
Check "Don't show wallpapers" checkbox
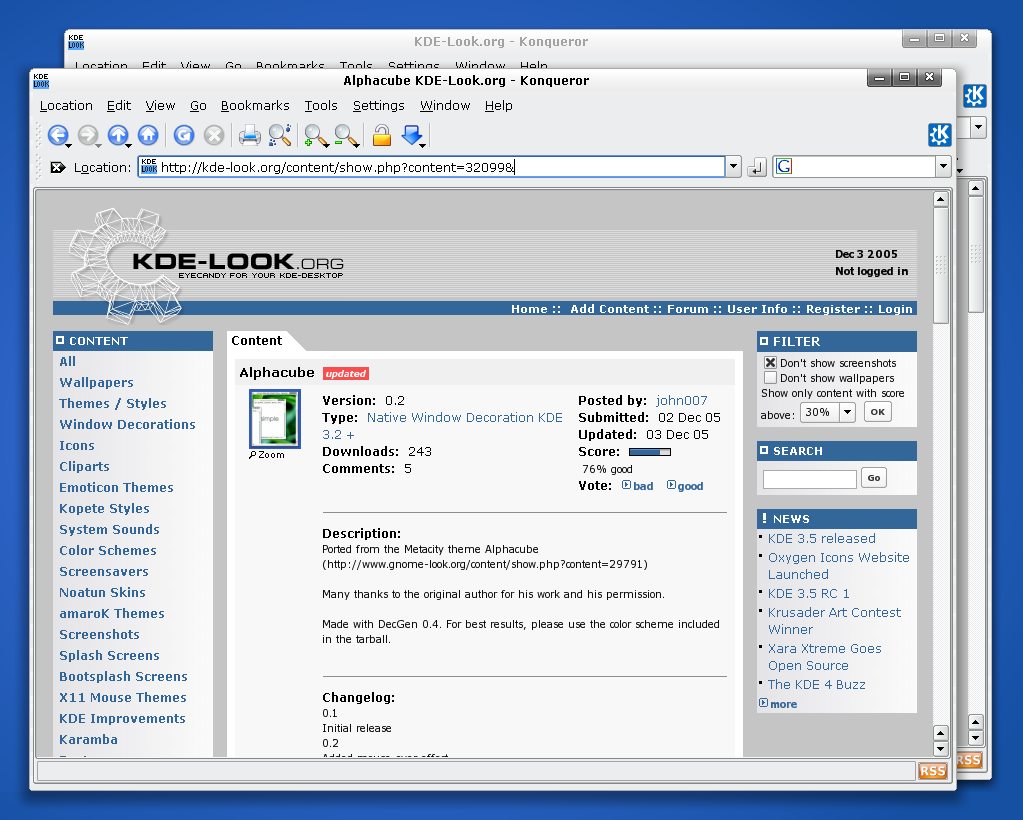(x=771, y=378)
